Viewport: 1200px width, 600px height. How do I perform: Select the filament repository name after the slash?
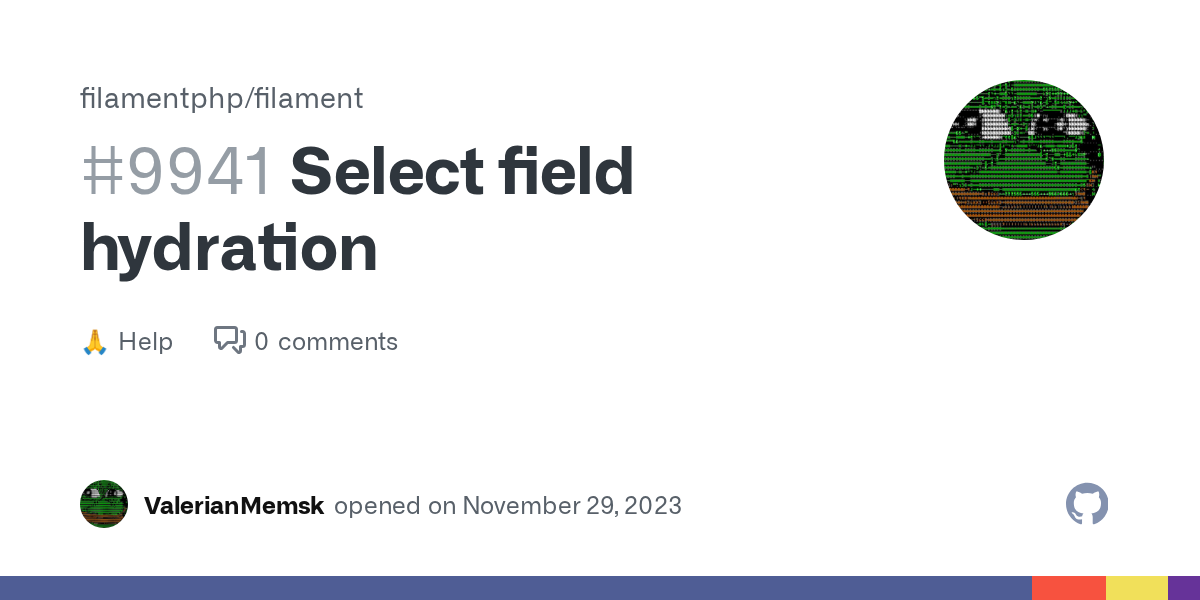click(x=309, y=99)
